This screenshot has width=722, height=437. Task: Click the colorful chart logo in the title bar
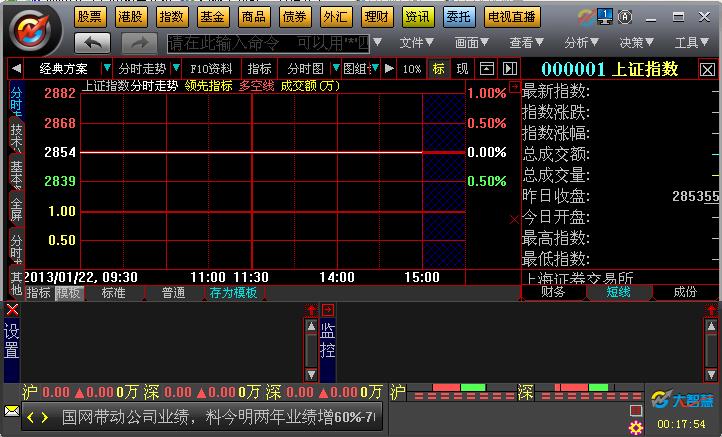click(586, 17)
